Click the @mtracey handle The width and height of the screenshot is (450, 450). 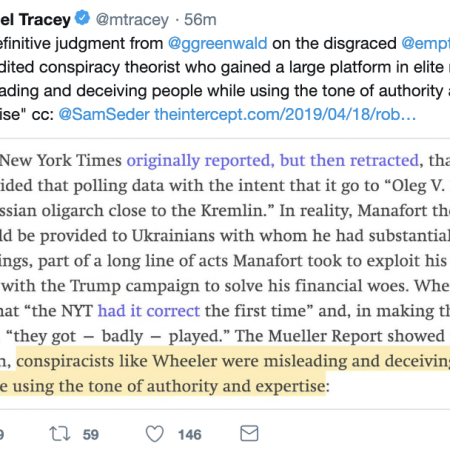click(x=132, y=20)
